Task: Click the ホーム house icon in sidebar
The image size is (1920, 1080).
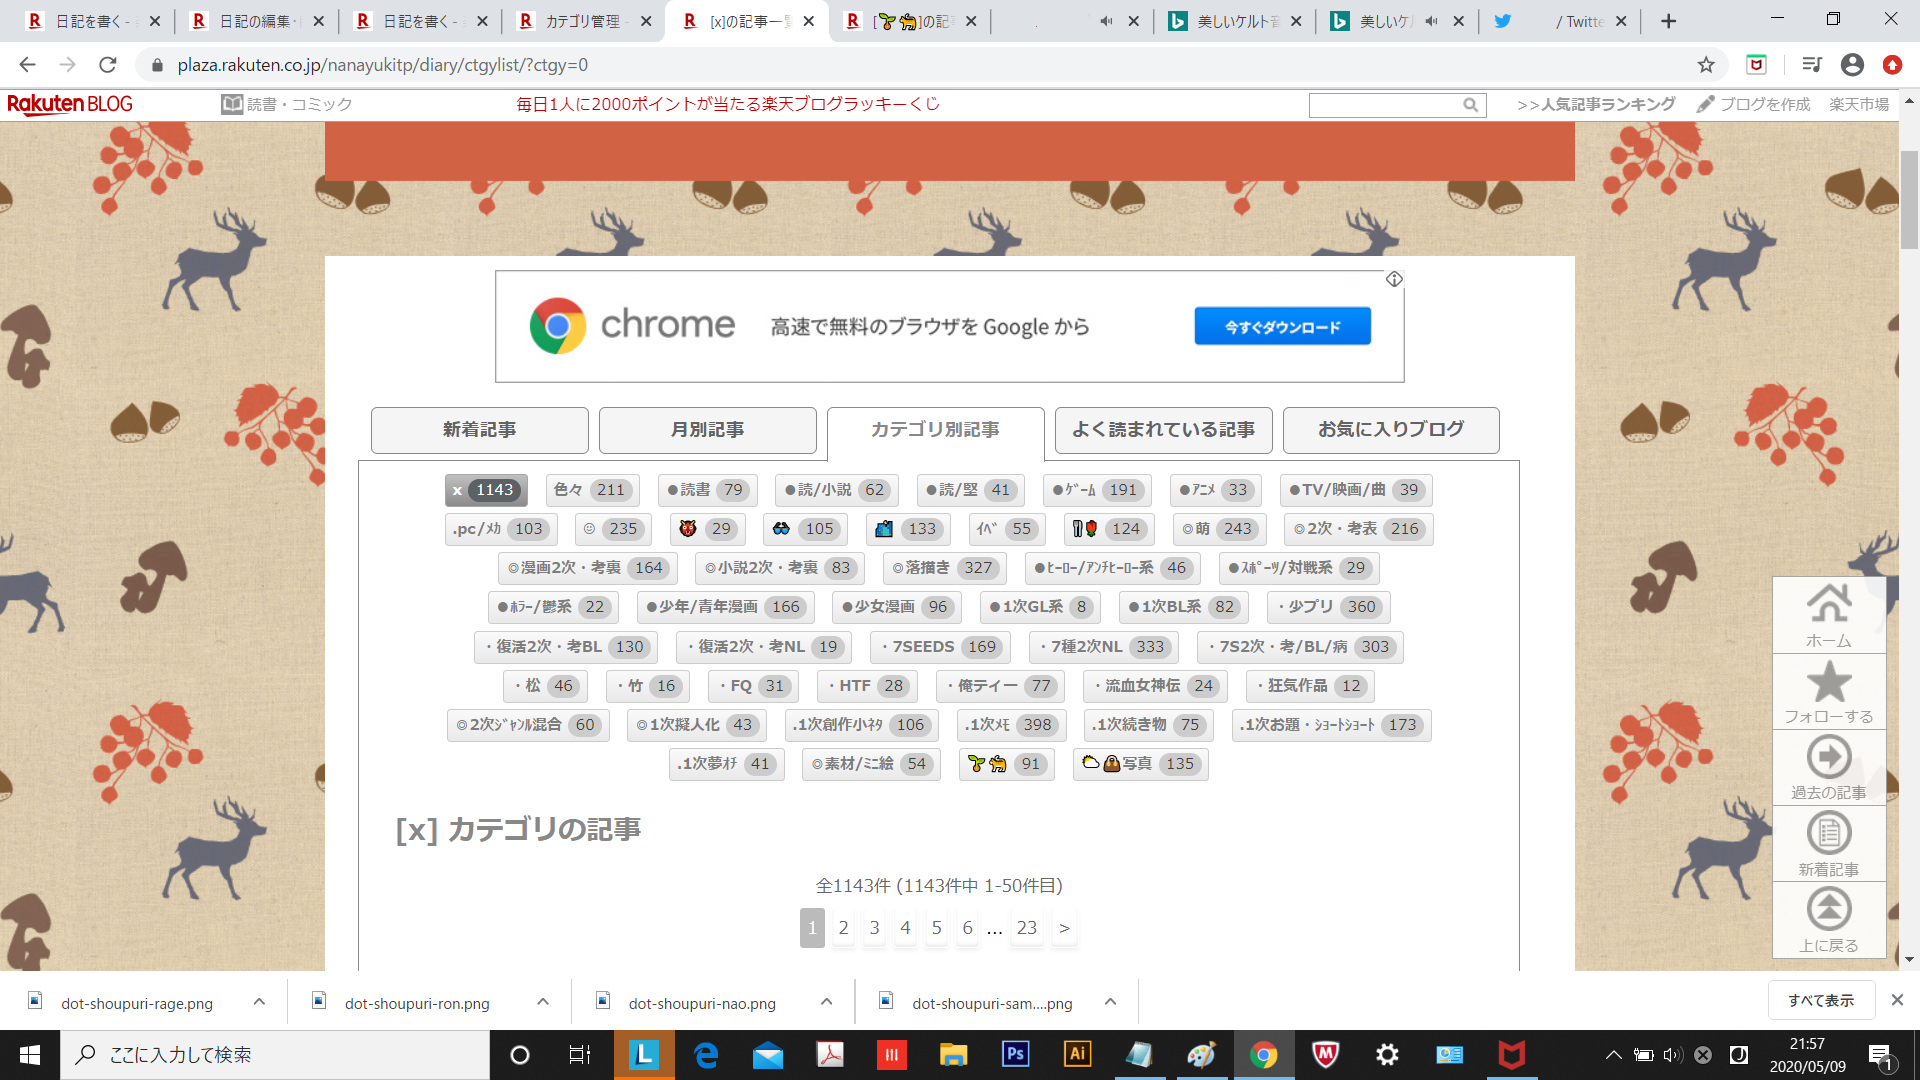Action: (x=1828, y=605)
